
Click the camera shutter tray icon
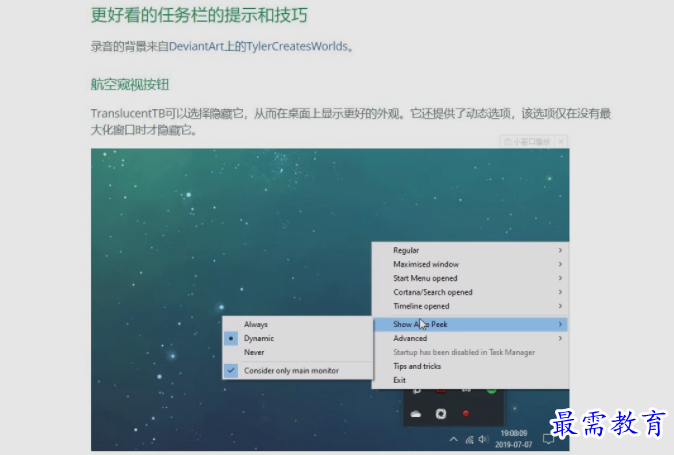pos(441,414)
